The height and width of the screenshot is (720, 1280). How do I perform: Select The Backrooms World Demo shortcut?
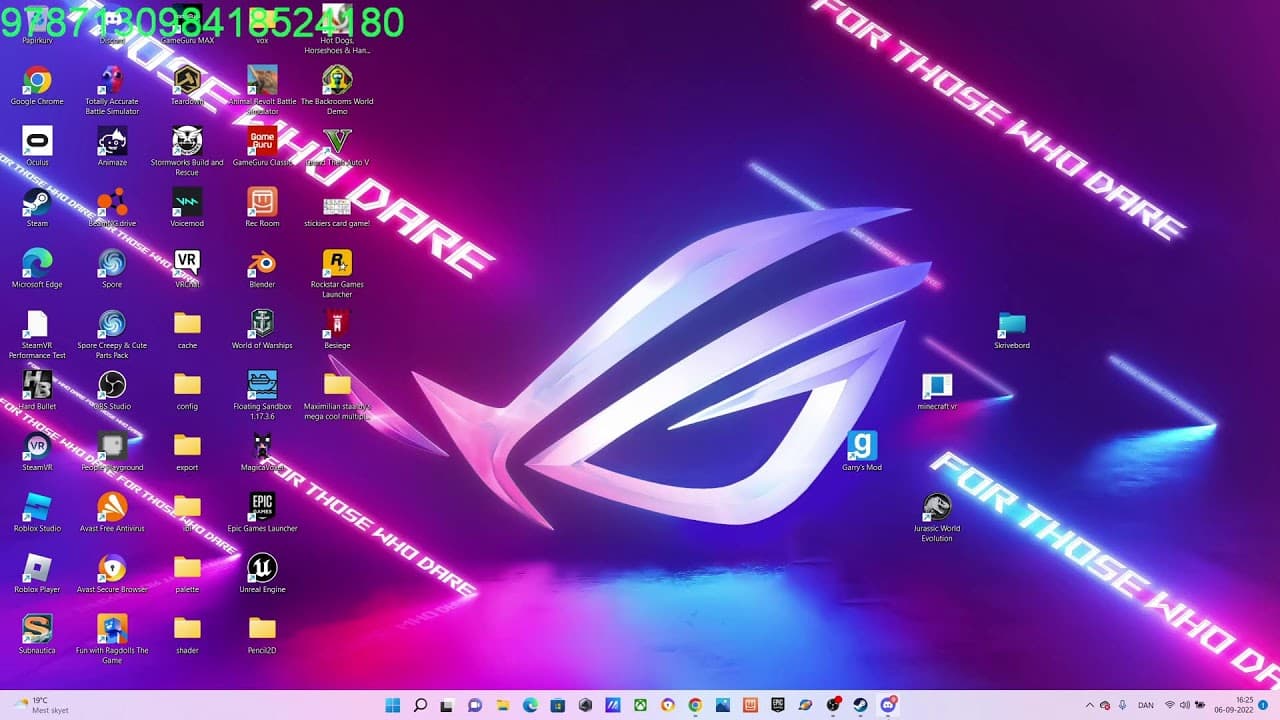[337, 90]
